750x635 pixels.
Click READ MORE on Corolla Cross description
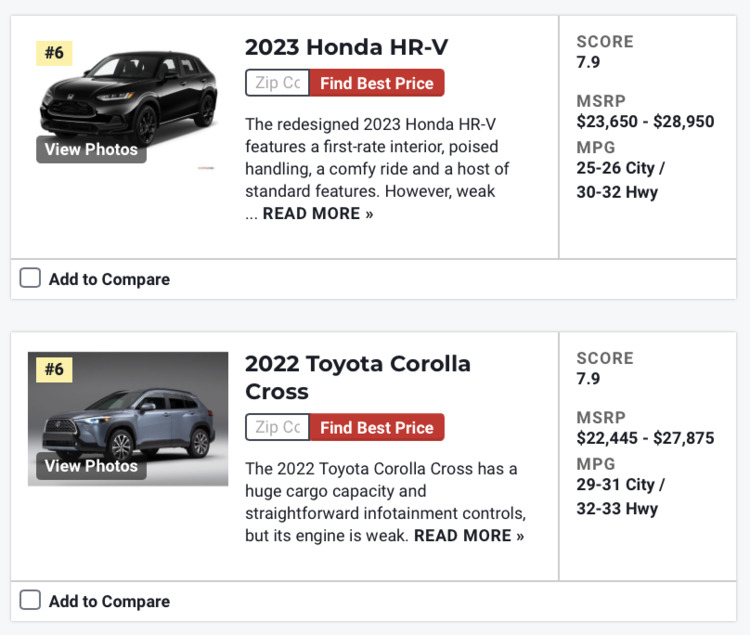point(469,536)
